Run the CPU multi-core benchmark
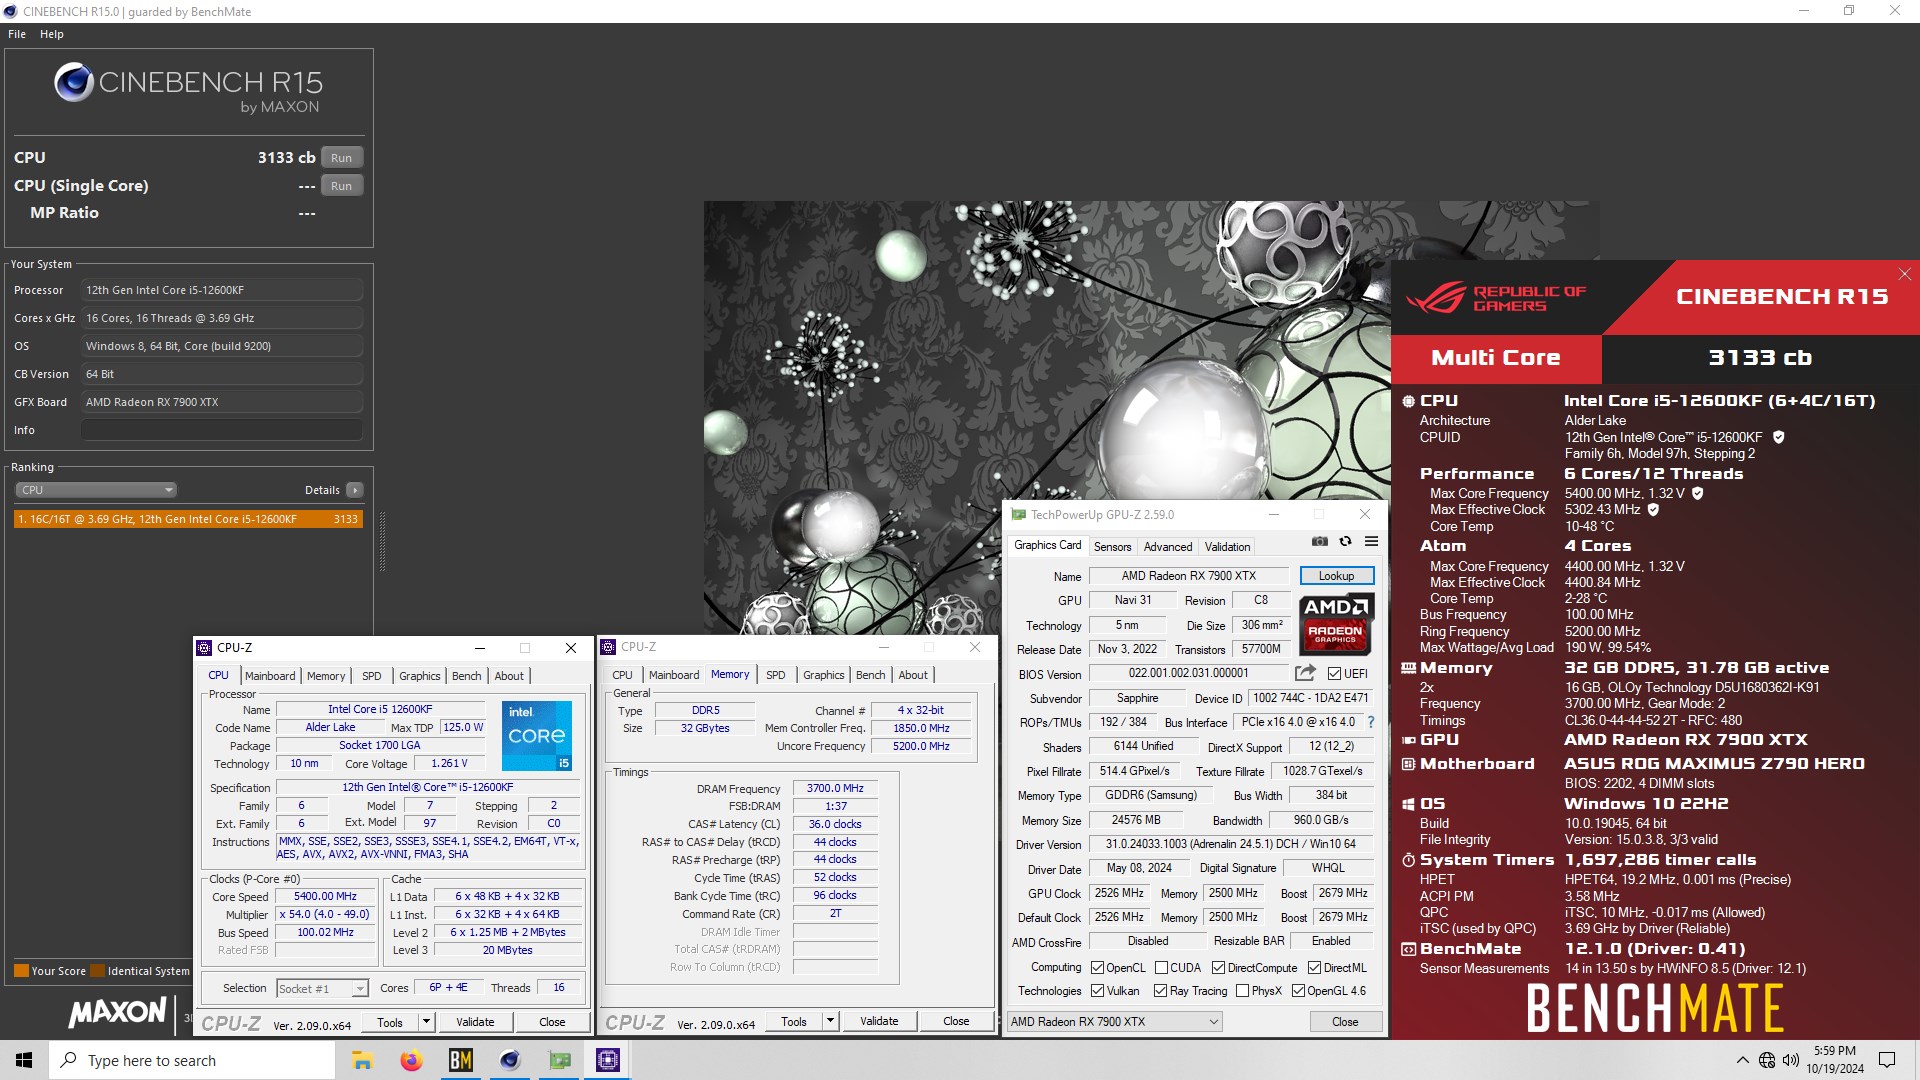Viewport: 1920px width, 1080px height. tap(342, 158)
